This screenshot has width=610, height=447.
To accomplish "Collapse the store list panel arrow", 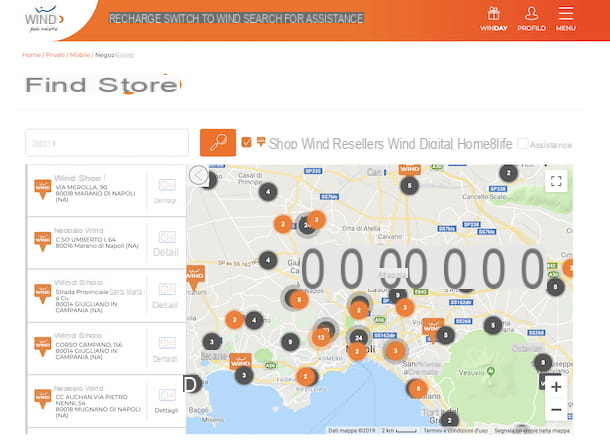I will click(x=198, y=175).
